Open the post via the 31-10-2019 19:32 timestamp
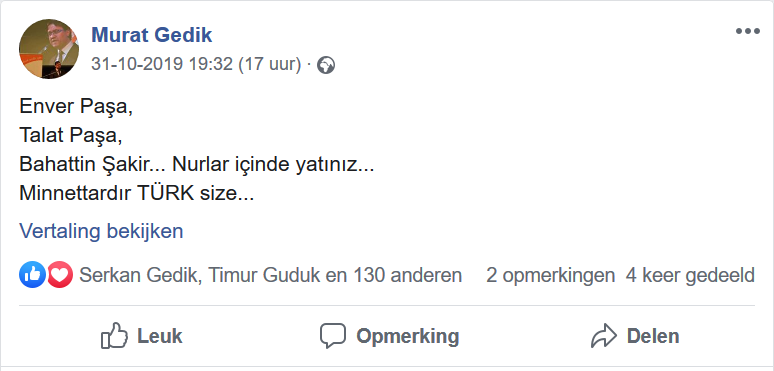 click(196, 65)
